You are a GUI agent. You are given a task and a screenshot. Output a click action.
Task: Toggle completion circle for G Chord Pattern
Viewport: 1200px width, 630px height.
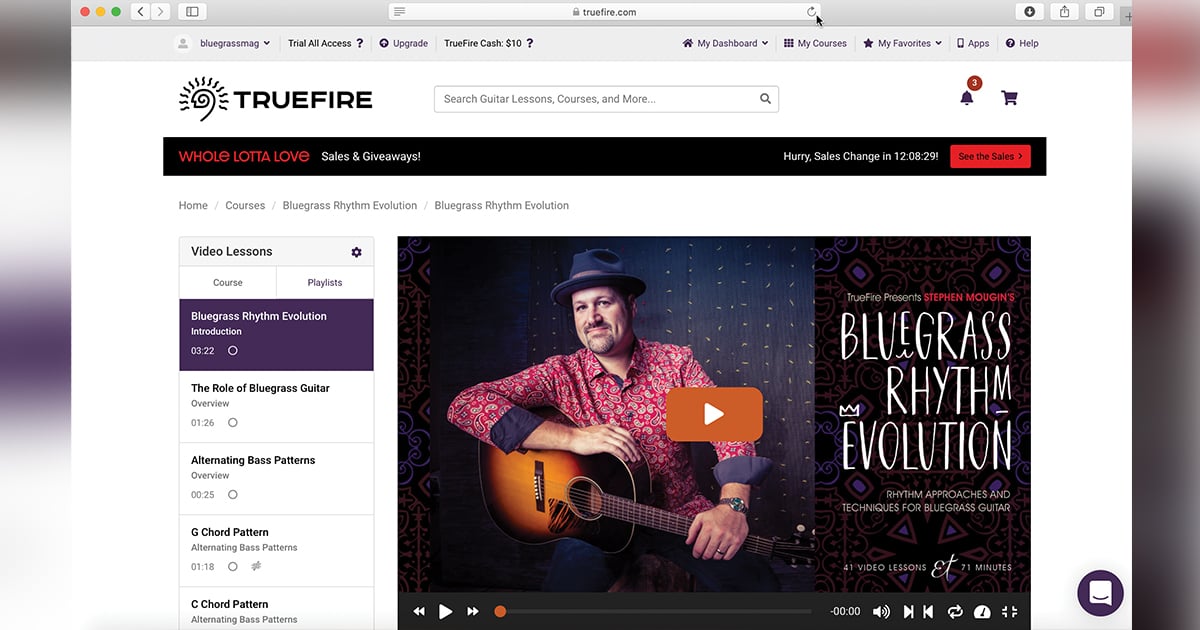coord(233,567)
